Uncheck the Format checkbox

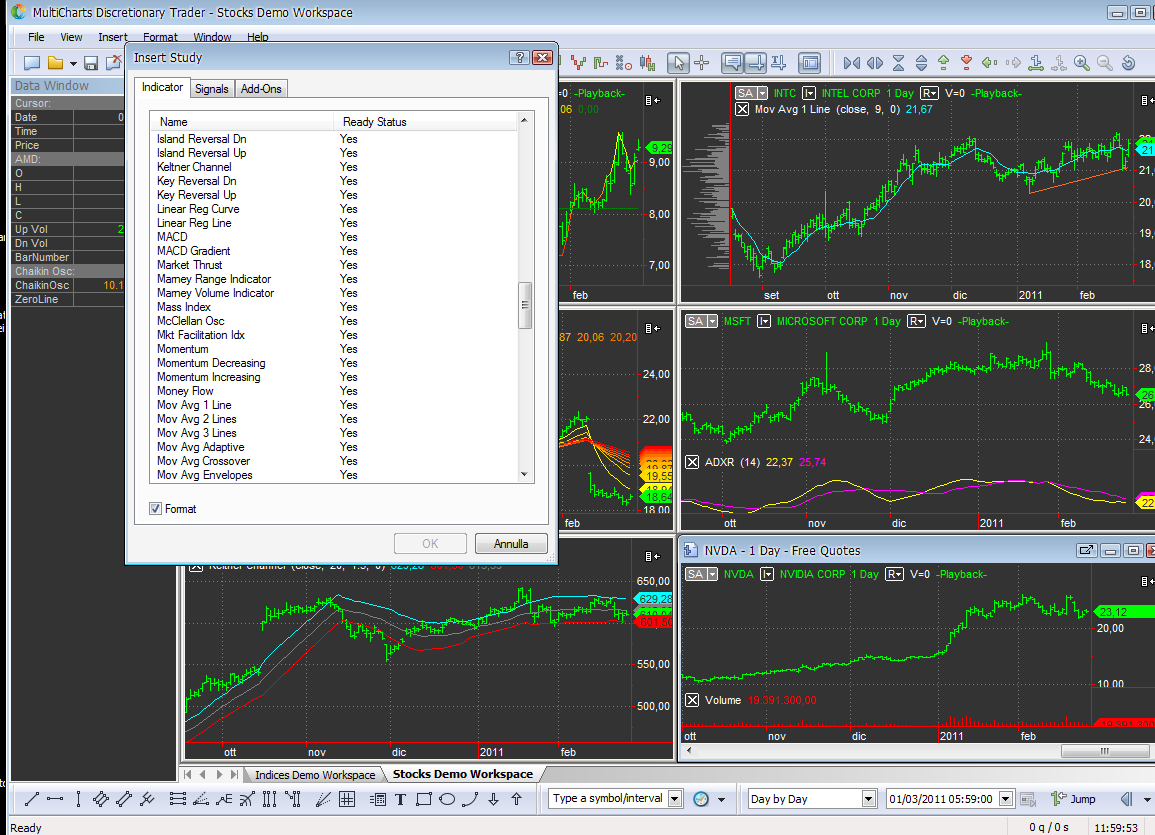click(x=155, y=509)
